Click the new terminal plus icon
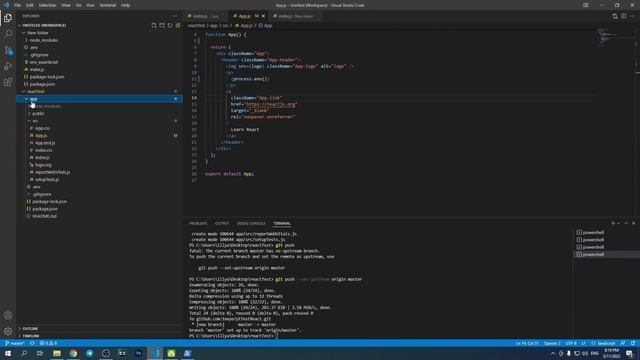Screen dimensions: 640x360 coord(613,223)
